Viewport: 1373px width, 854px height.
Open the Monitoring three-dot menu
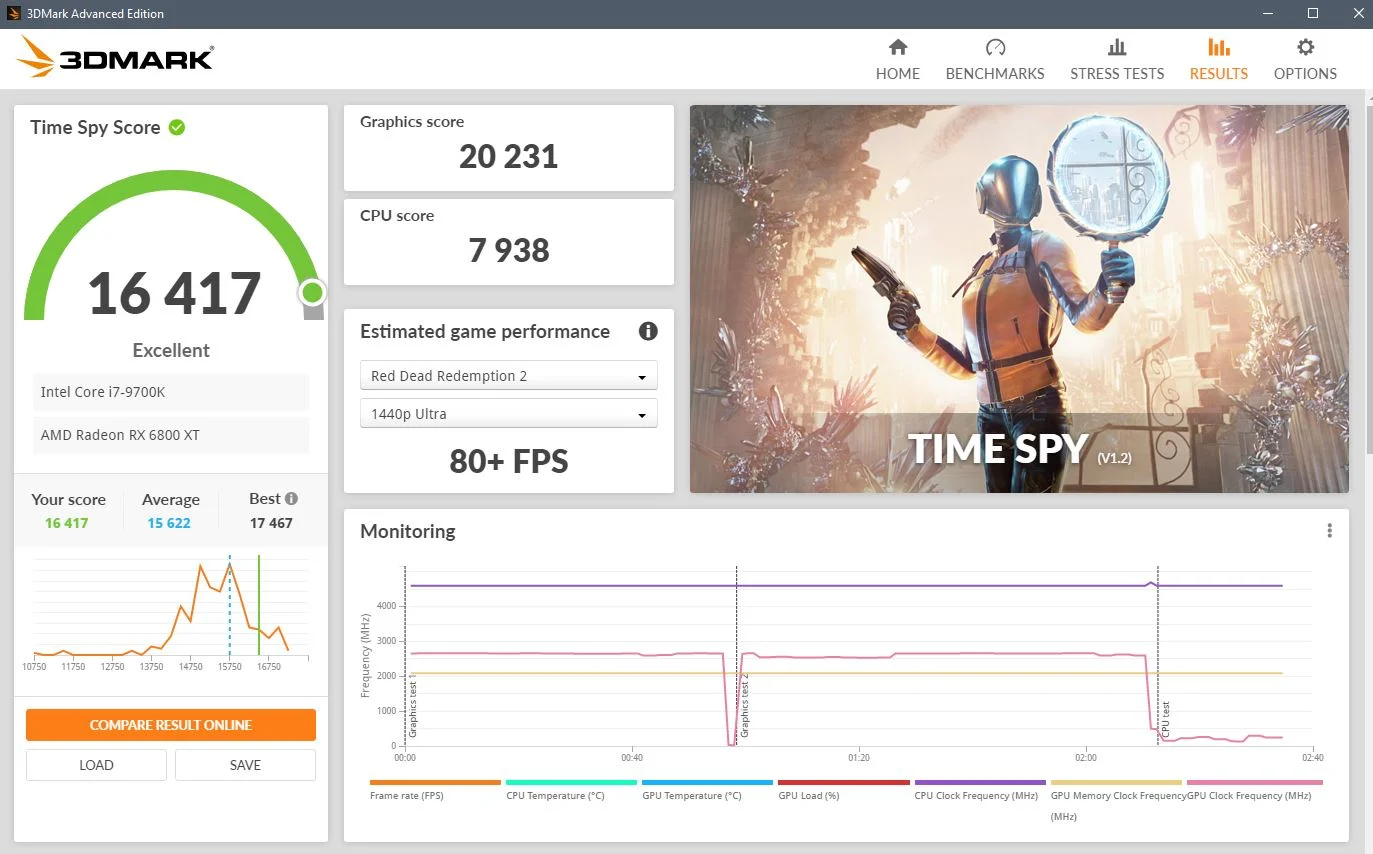click(1329, 531)
